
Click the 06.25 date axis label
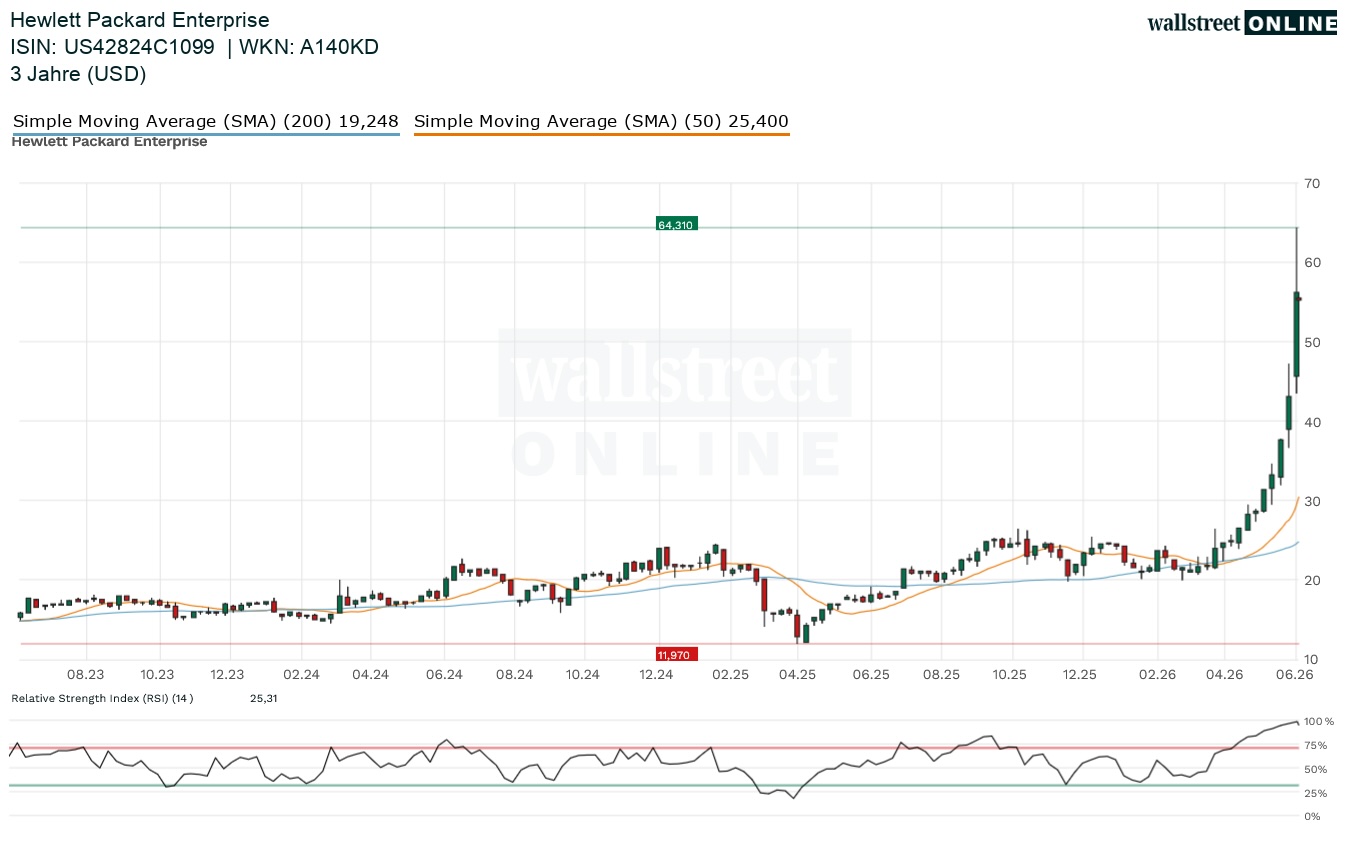pyautogui.click(x=870, y=675)
